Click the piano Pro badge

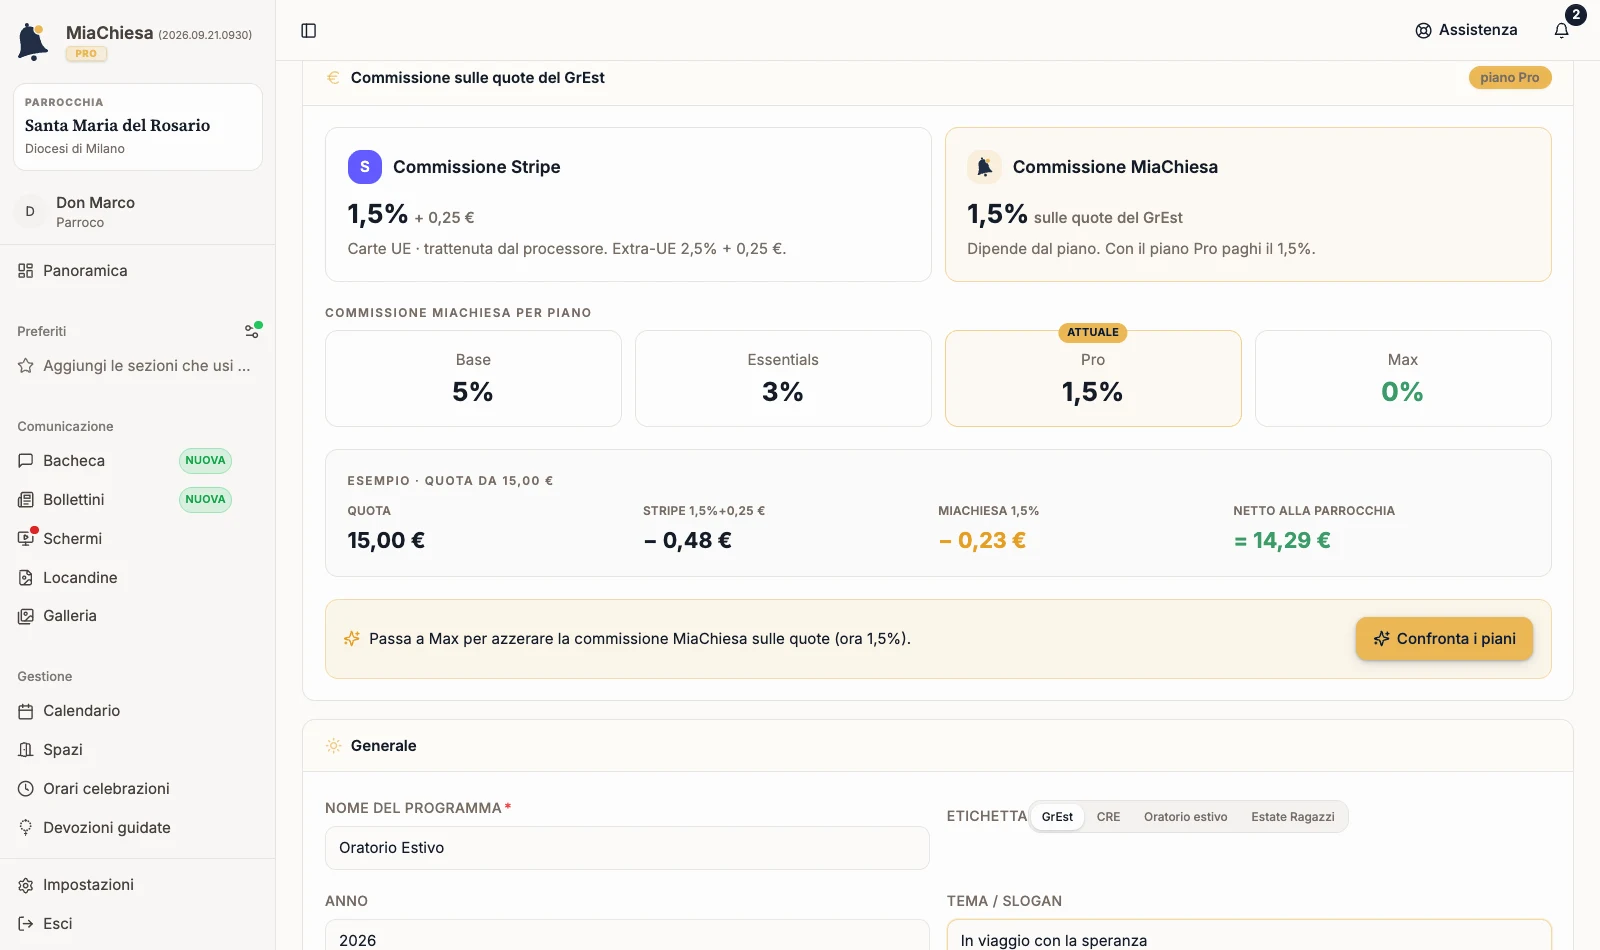(x=1510, y=78)
